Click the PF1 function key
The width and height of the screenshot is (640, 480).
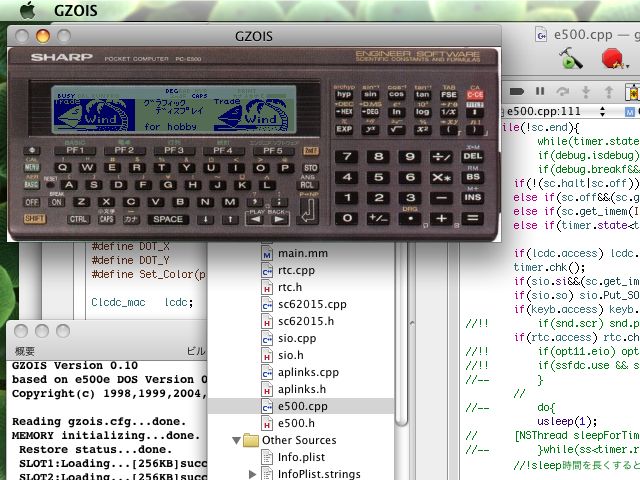[x=75, y=151]
